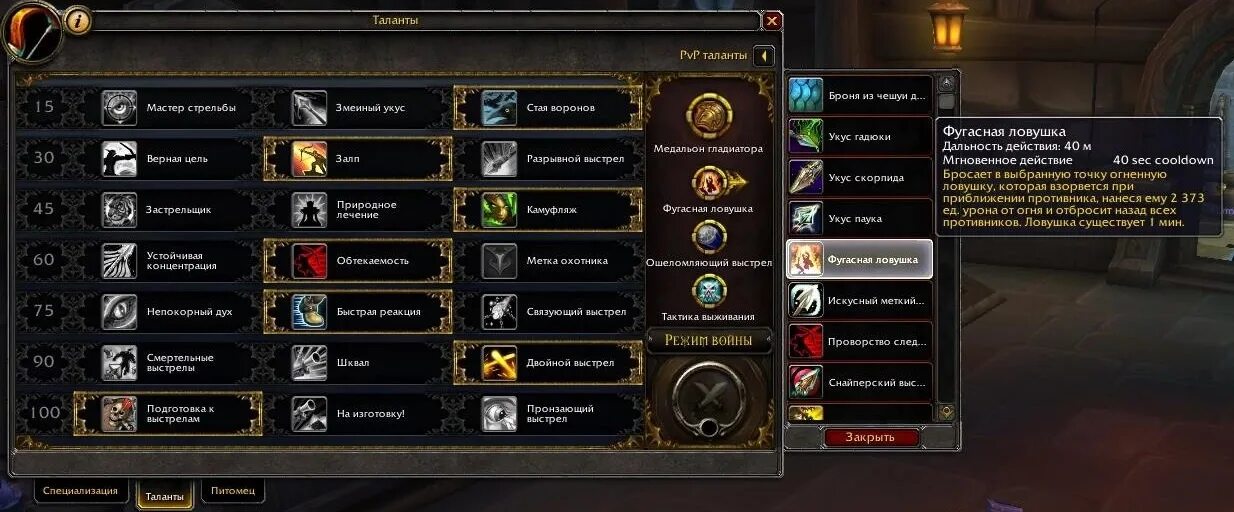Open the Питомец tab
The height and width of the screenshot is (512, 1234).
pos(232,491)
